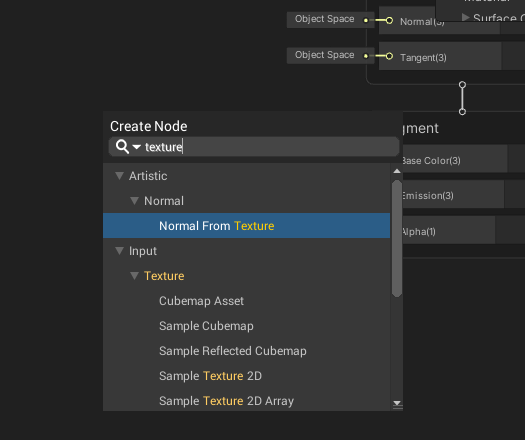Collapse the Normal subcategory

[134, 201]
